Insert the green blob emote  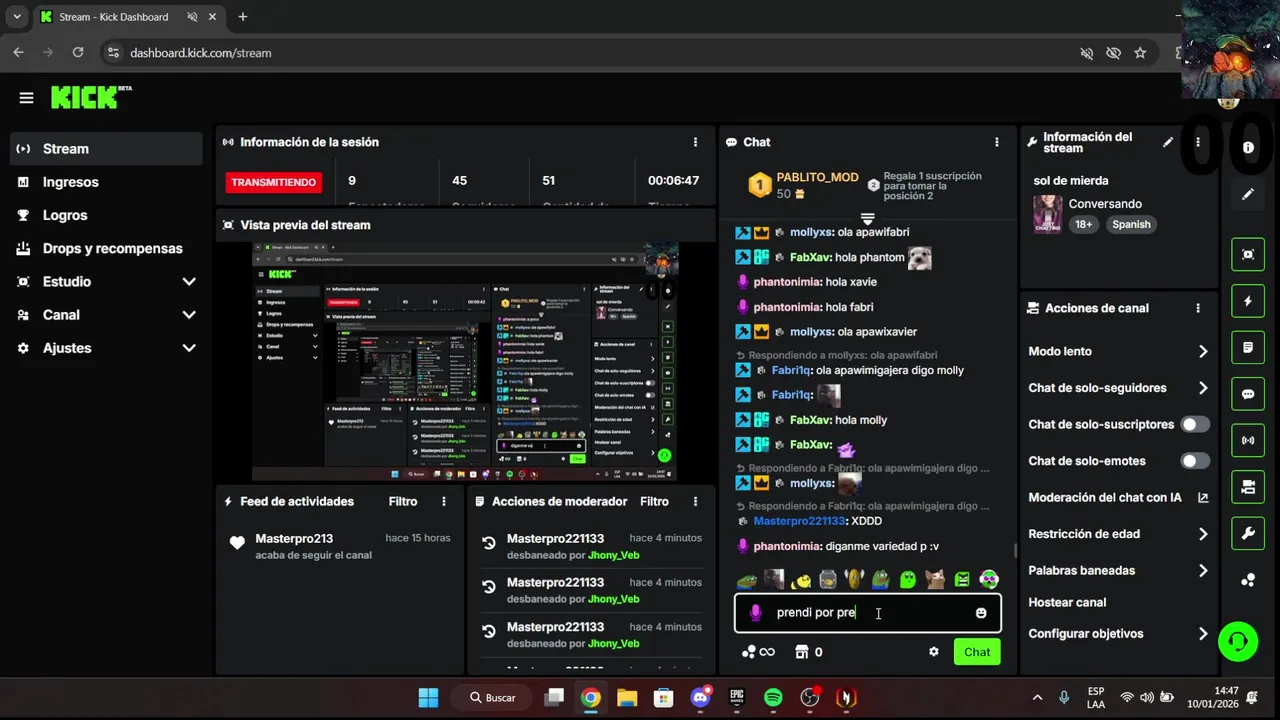coord(908,579)
